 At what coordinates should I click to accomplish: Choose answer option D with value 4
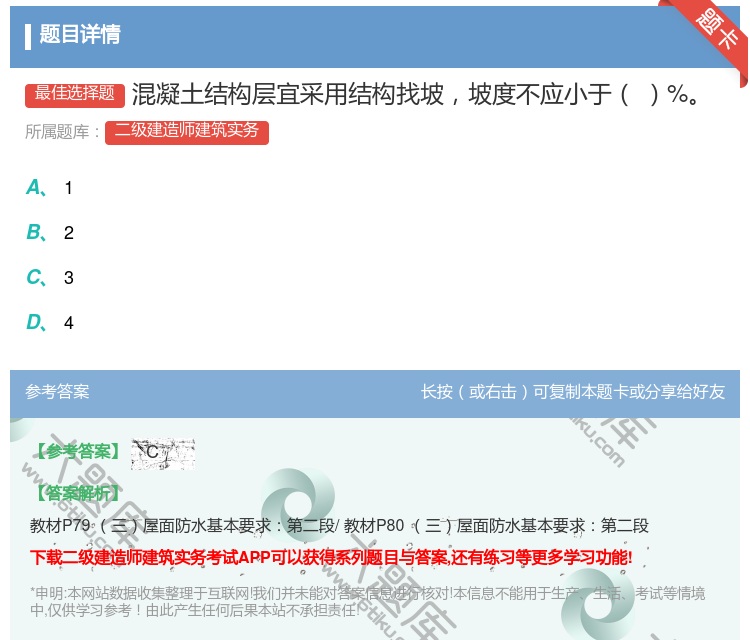[50, 322]
